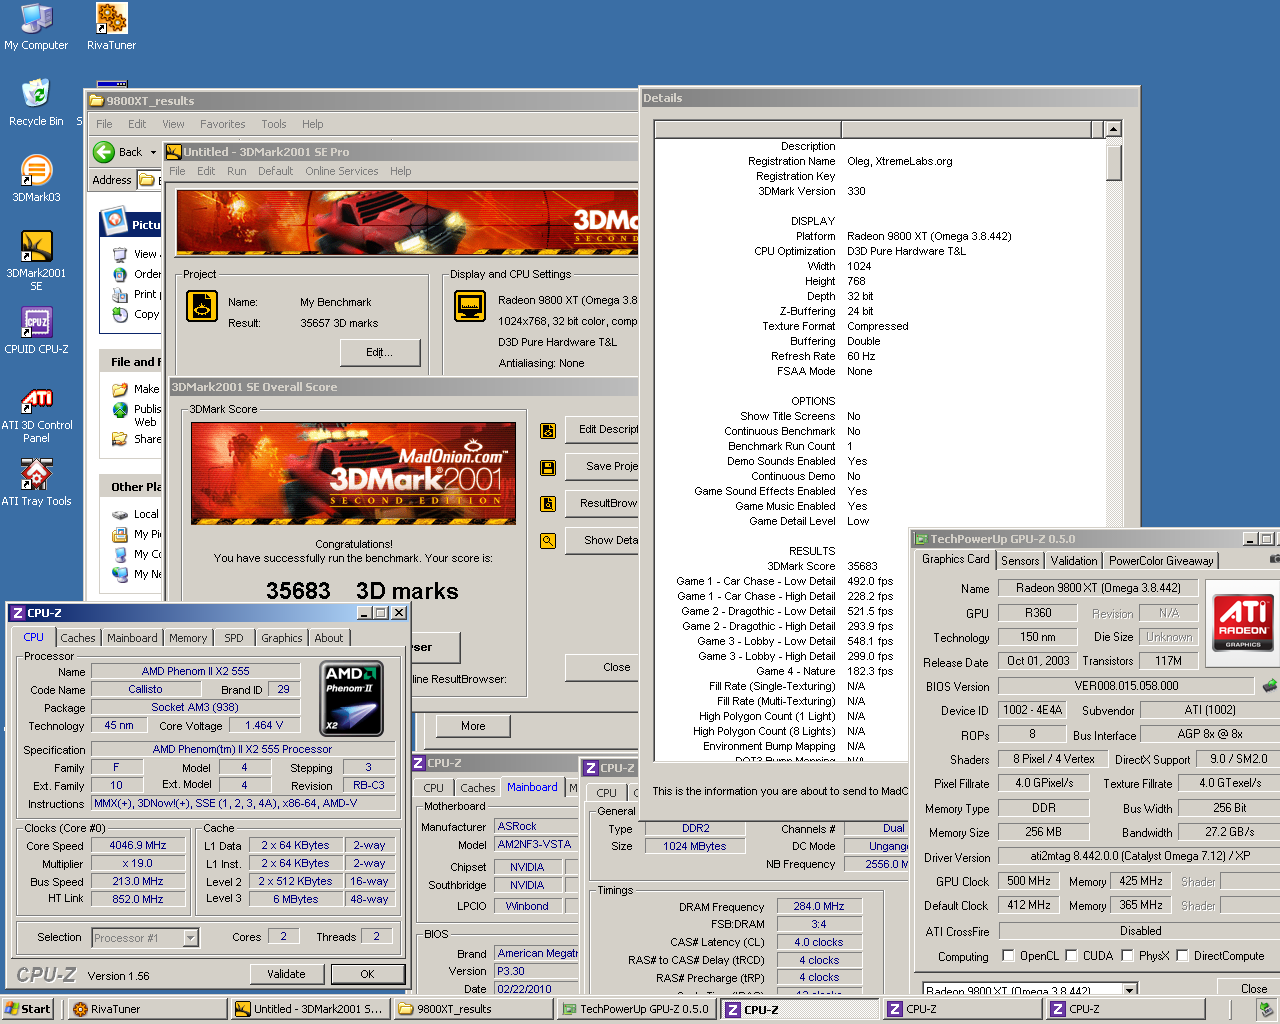Open Recycle Bin desktop icon
Viewport: 1280px width, 1024px height.
[36, 102]
